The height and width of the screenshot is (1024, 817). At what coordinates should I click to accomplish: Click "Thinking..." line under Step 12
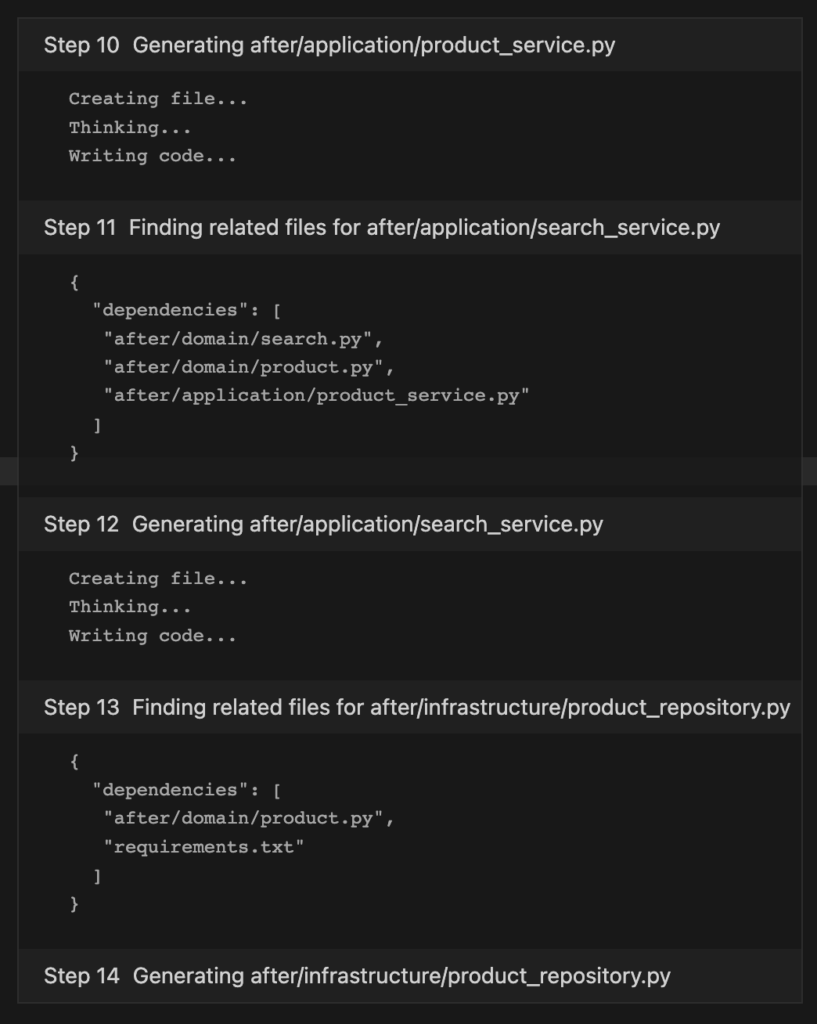[x=130, y=607]
